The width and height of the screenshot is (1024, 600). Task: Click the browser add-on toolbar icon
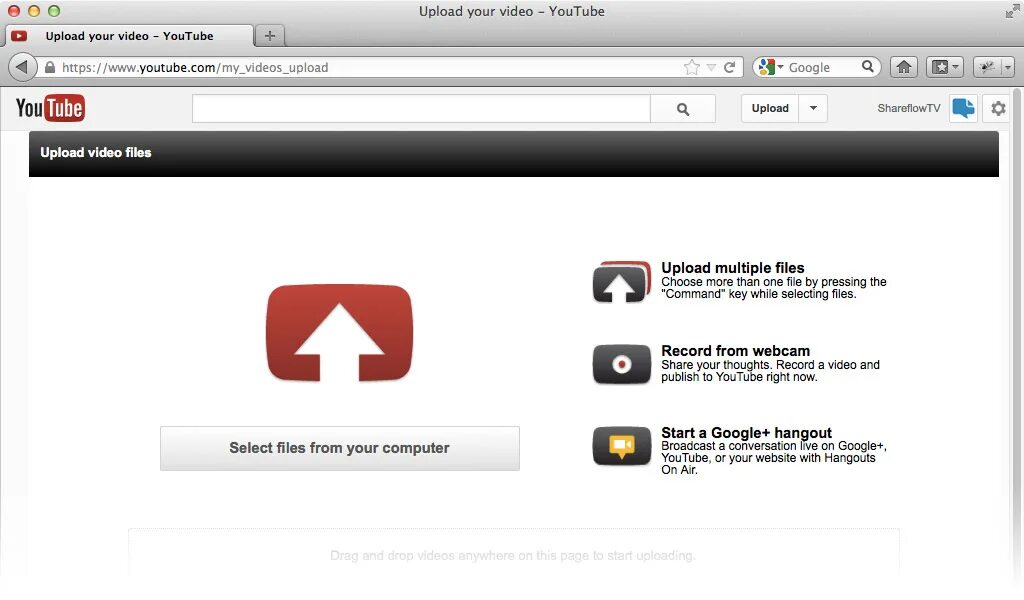pos(987,67)
